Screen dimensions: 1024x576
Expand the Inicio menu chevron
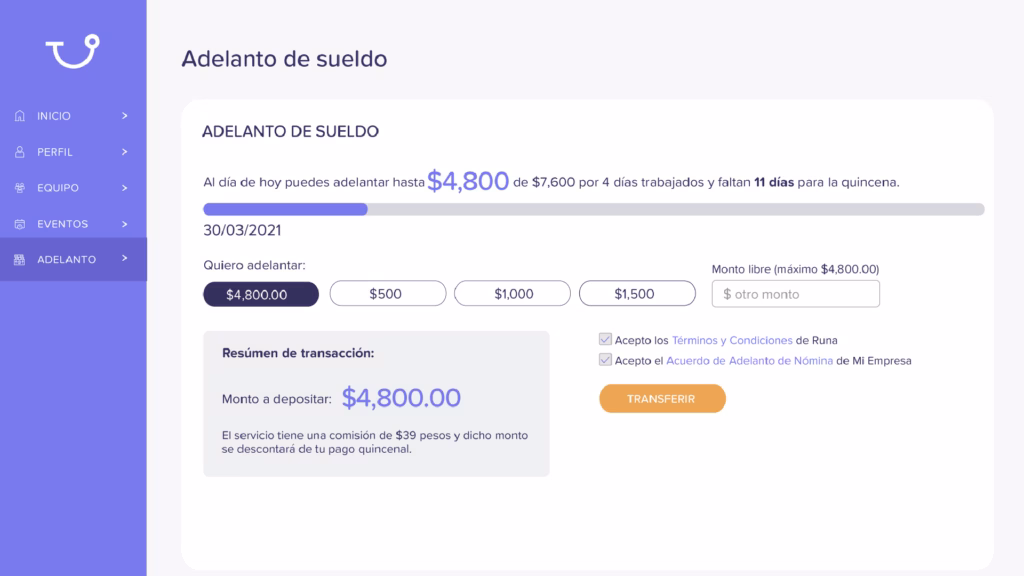point(124,116)
